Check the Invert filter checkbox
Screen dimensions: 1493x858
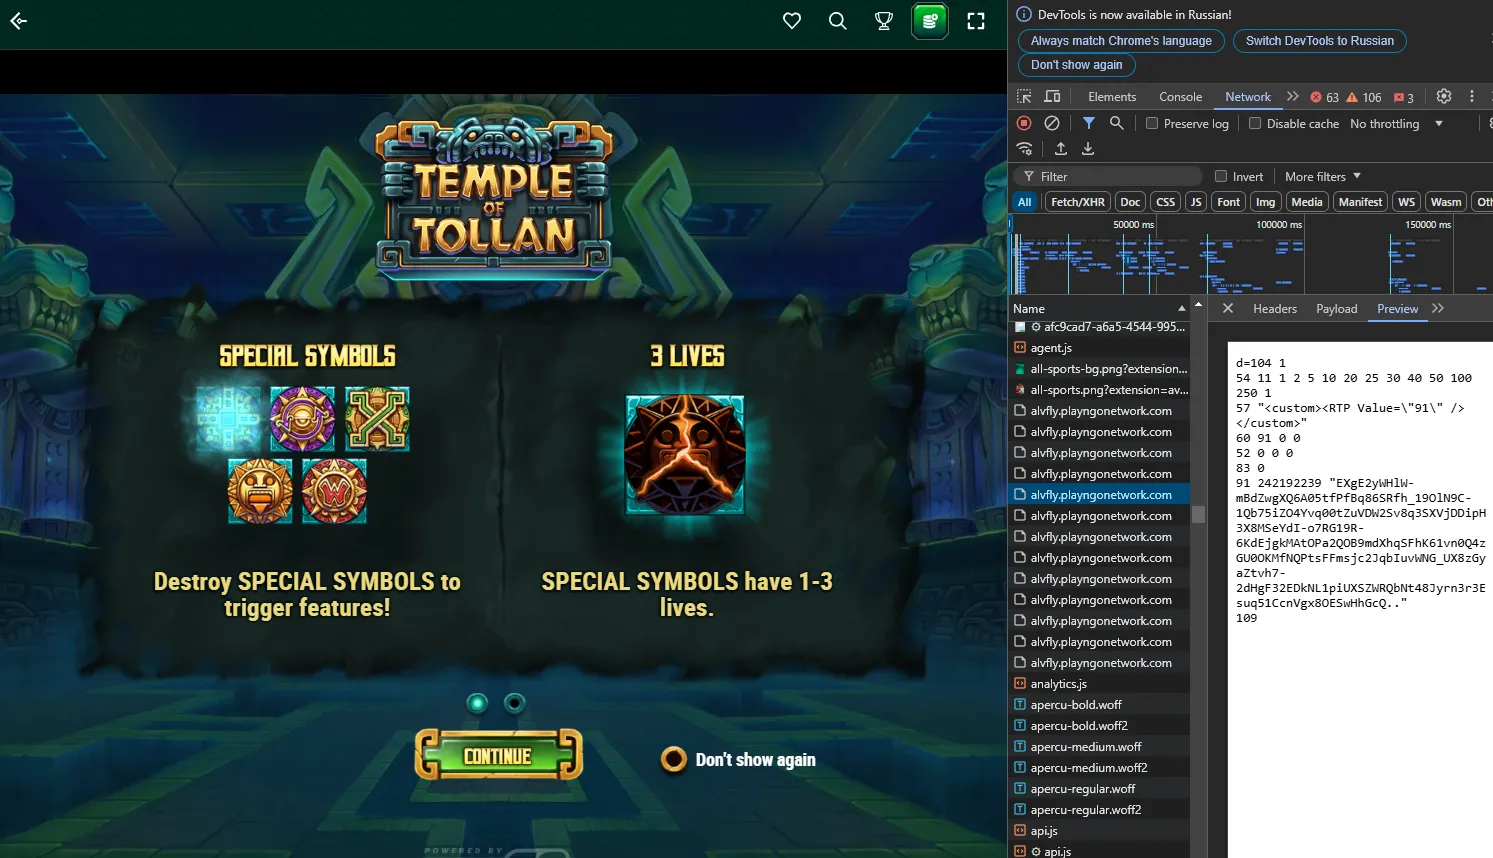[x=1221, y=176]
